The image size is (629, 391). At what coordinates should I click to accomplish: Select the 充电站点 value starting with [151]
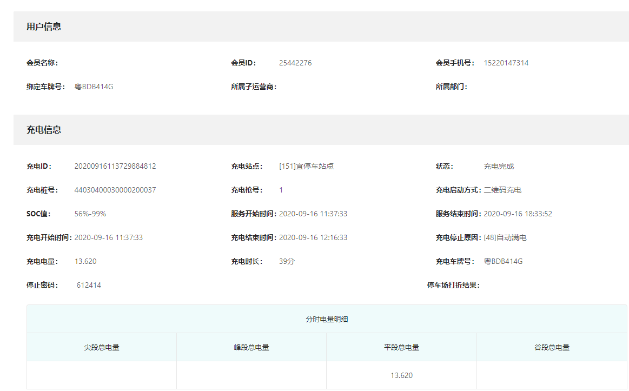(306, 166)
